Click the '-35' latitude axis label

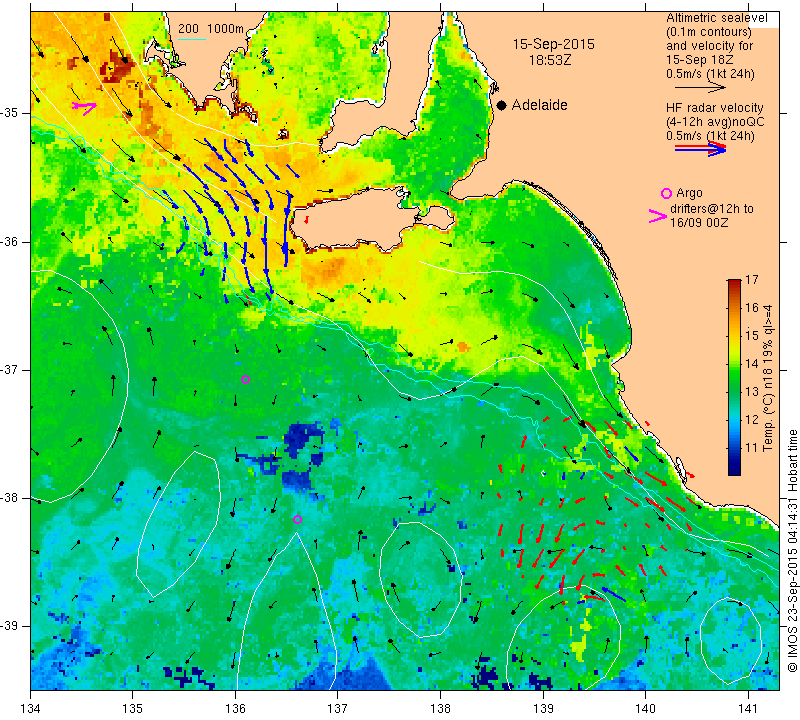point(10,113)
